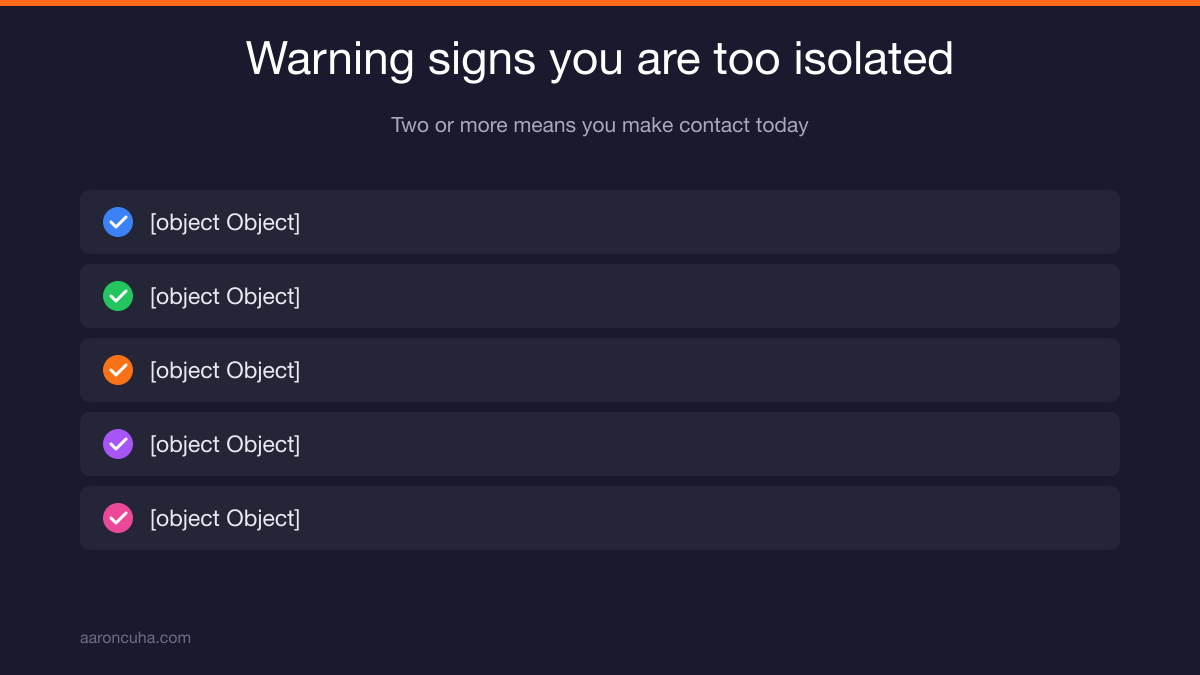Choose the list row containing the orange checkmark
Viewport: 1200px width, 675px height.
click(x=600, y=370)
